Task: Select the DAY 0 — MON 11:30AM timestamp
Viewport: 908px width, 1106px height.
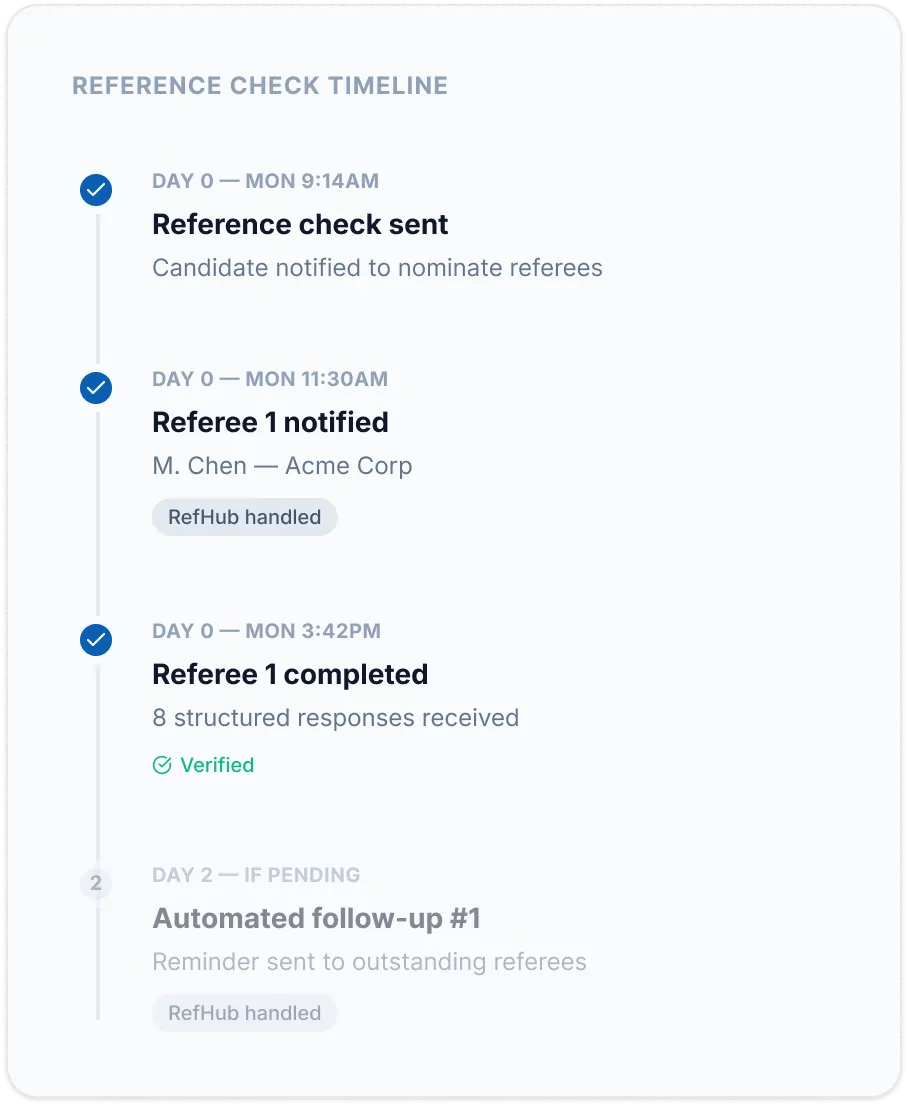Action: tap(270, 379)
